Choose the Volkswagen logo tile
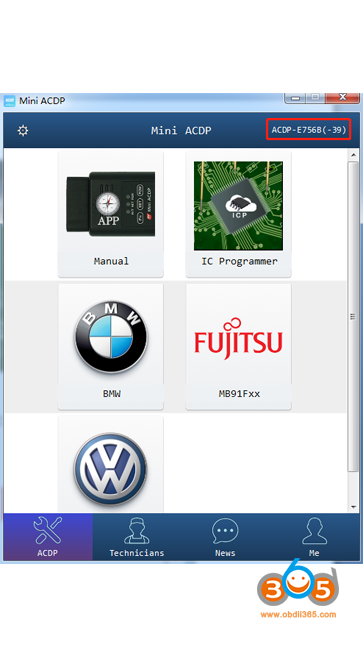This screenshot has width=363, height=650. coord(111,465)
